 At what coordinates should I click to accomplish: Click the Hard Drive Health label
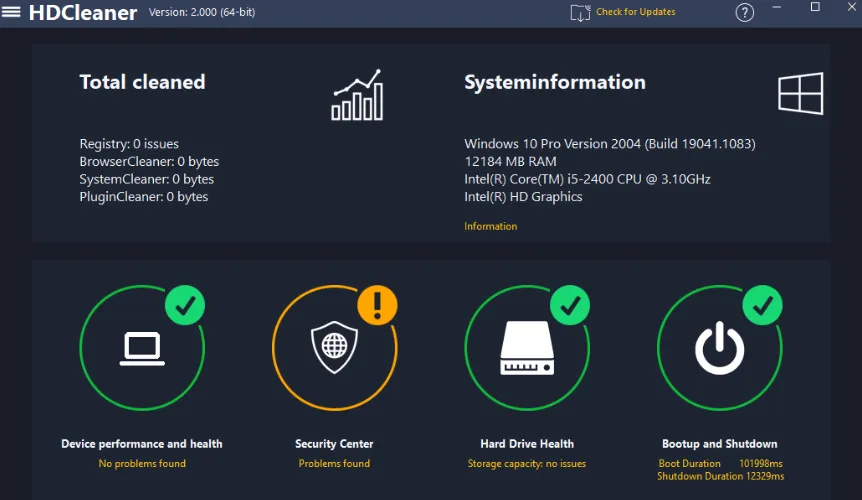click(527, 444)
